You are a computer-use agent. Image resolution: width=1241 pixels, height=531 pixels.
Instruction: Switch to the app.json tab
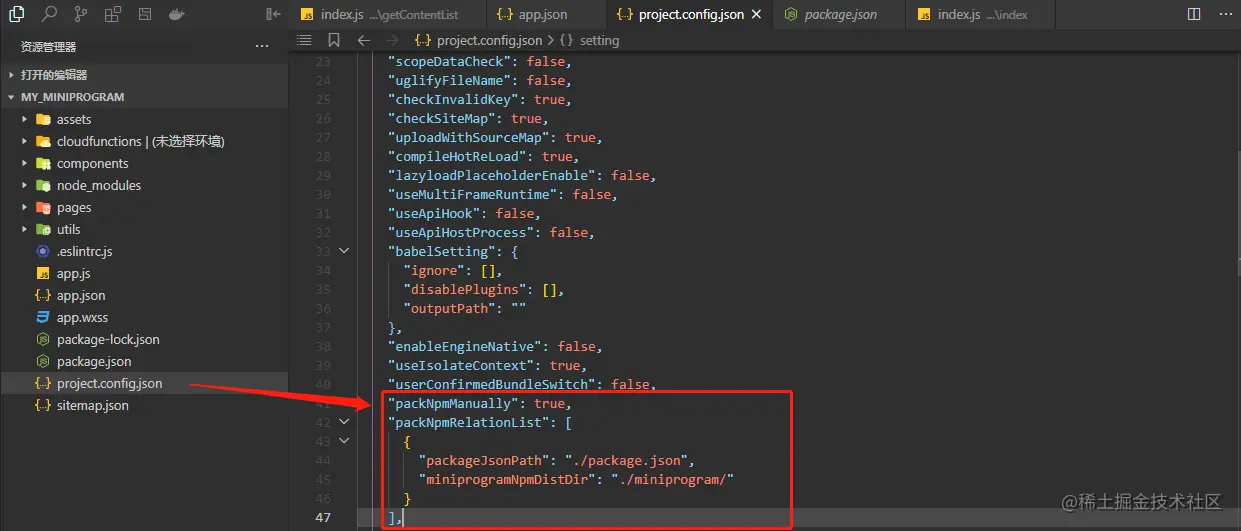click(x=546, y=15)
